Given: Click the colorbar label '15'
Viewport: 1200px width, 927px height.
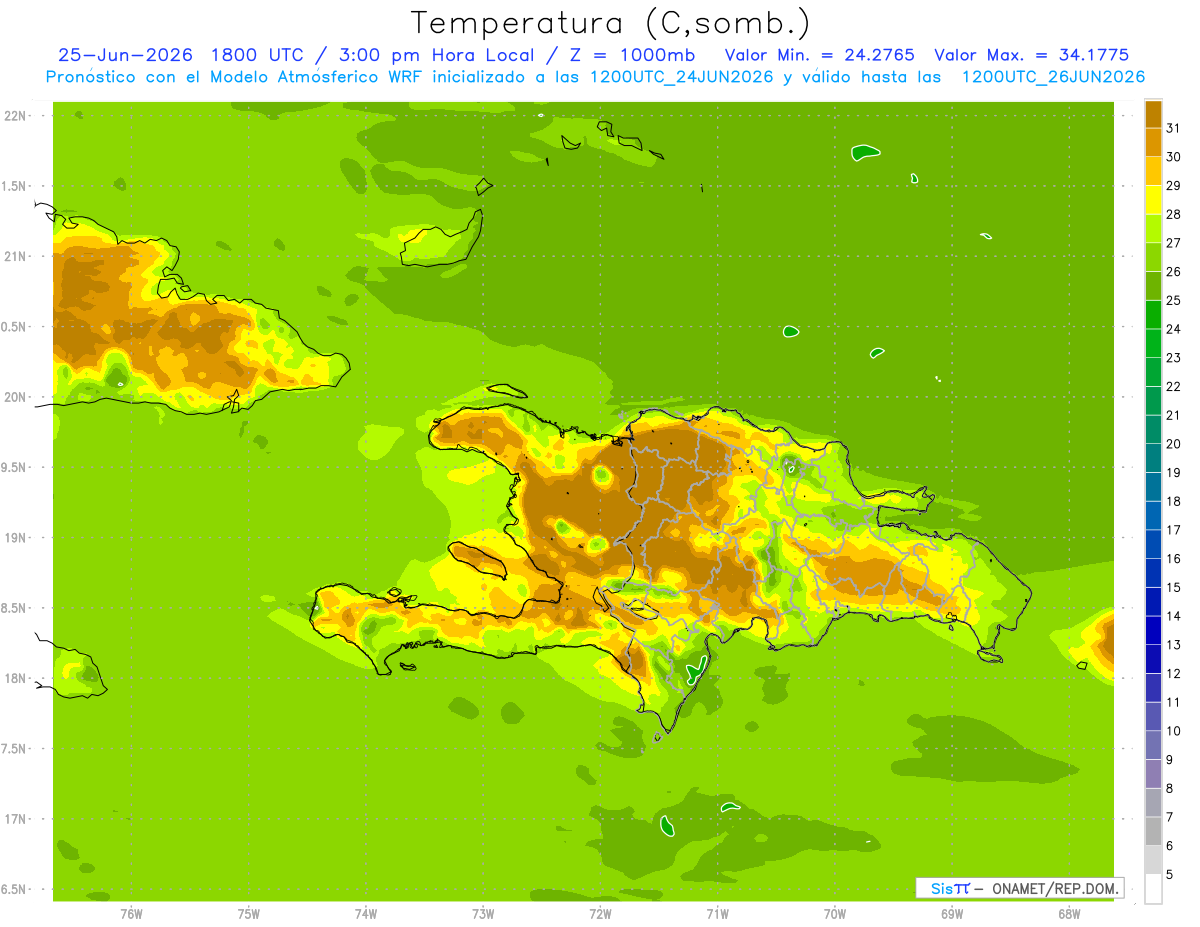Looking at the screenshot, I should coord(1173,587).
